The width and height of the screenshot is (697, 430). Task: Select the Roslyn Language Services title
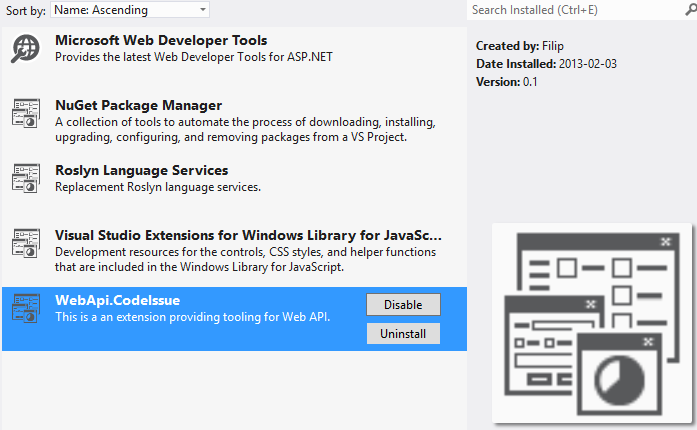point(141,170)
